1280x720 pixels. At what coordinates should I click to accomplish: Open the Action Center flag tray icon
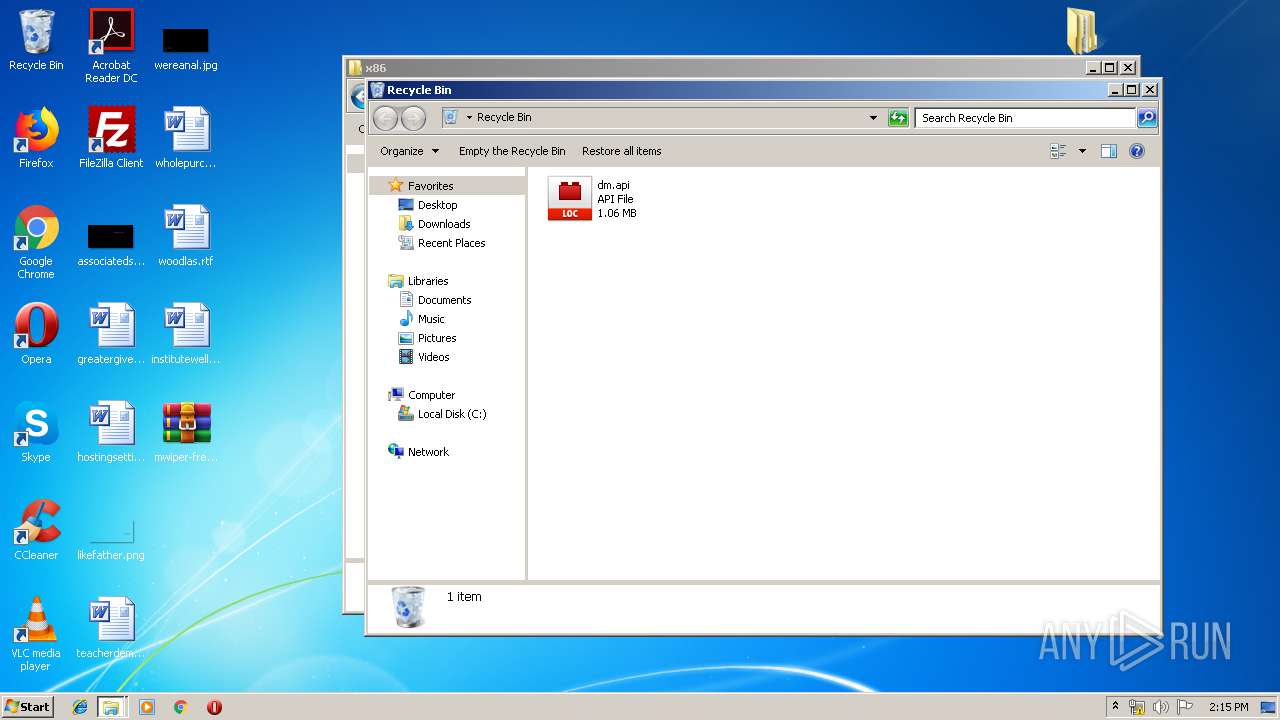(1185, 707)
